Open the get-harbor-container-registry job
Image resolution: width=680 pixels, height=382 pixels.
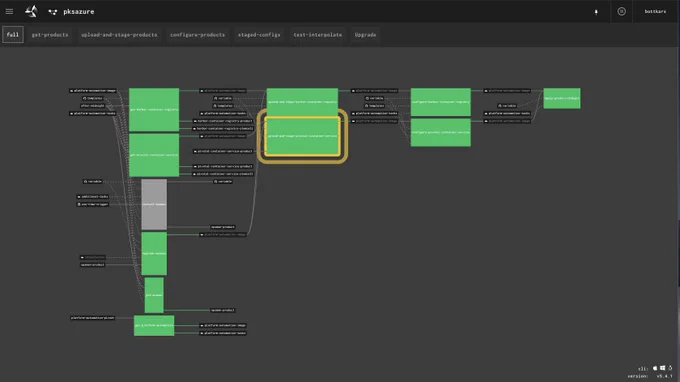click(x=154, y=110)
